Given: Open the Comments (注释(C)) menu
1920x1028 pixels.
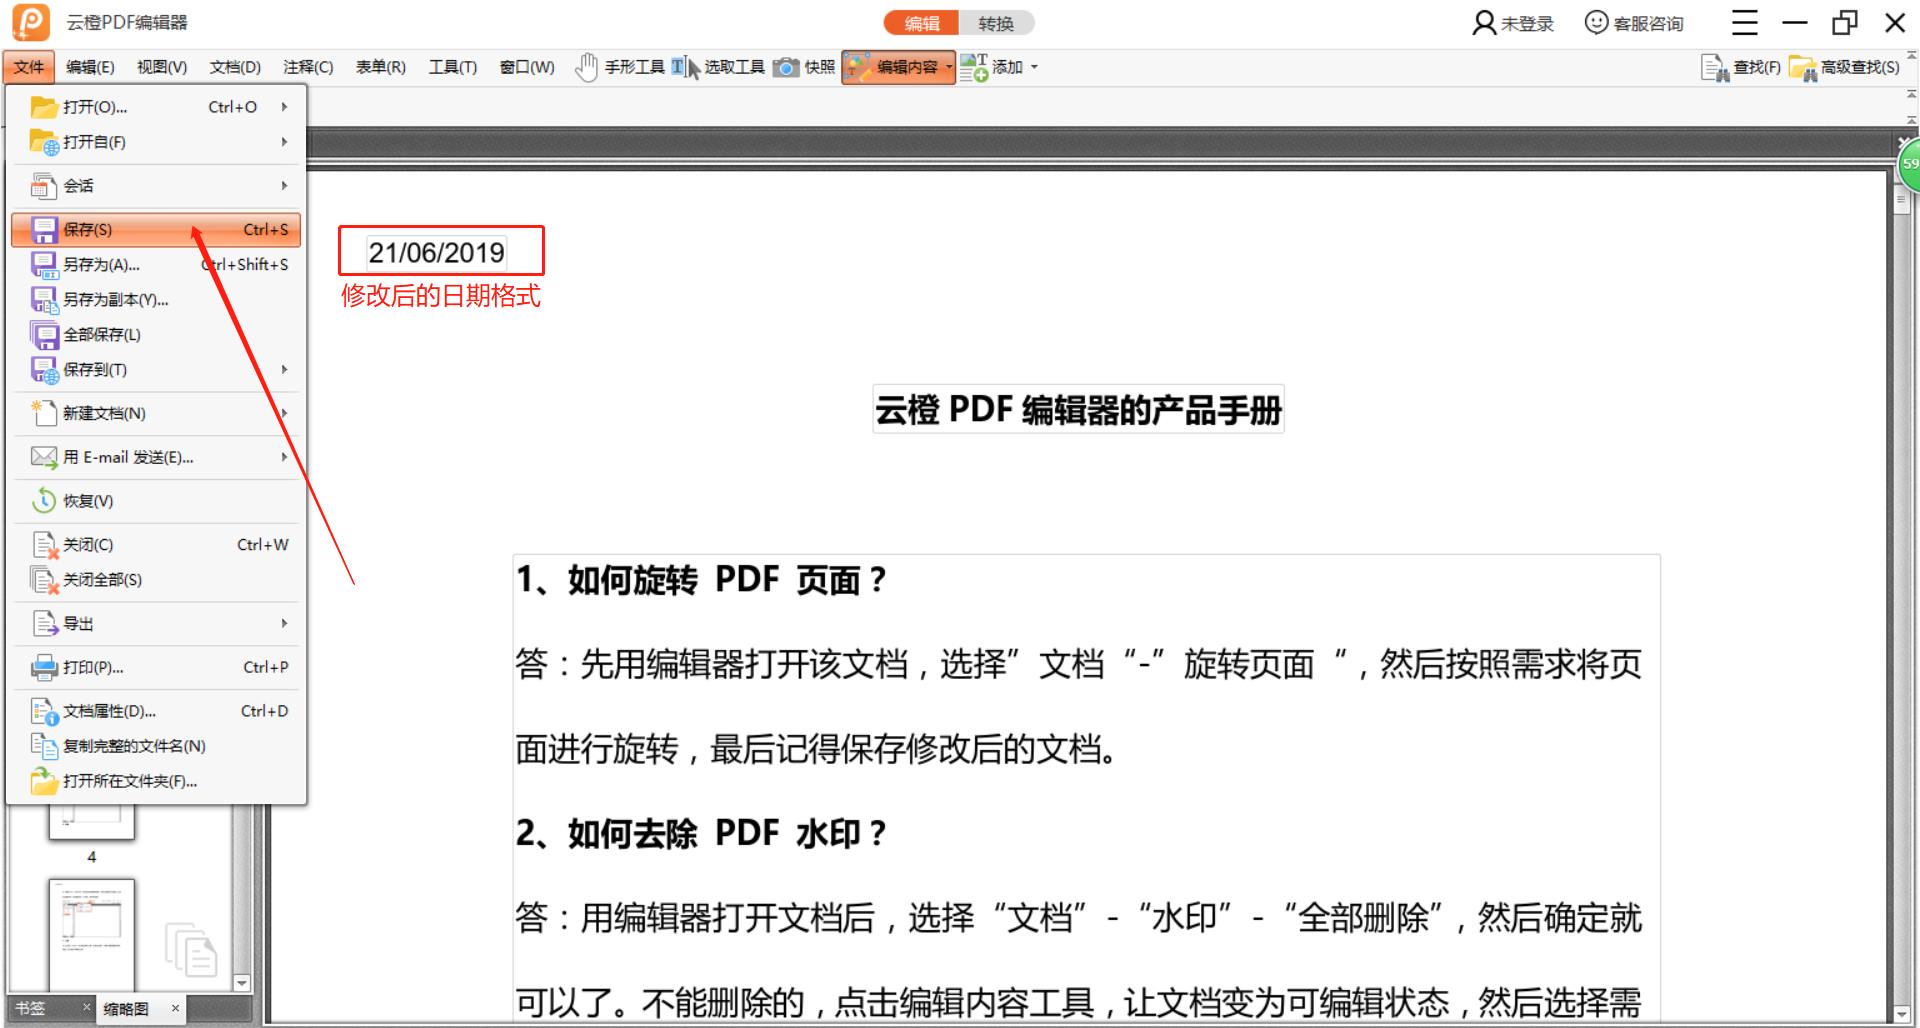Looking at the screenshot, I should point(308,67).
